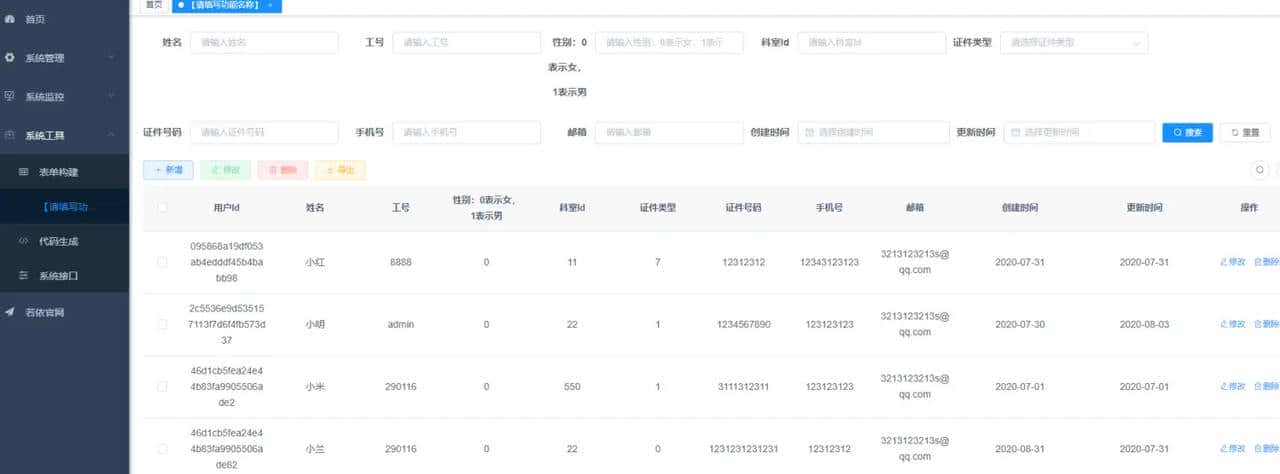Click the green 修改 toolbar button
This screenshot has width=1280, height=474.
(226, 170)
